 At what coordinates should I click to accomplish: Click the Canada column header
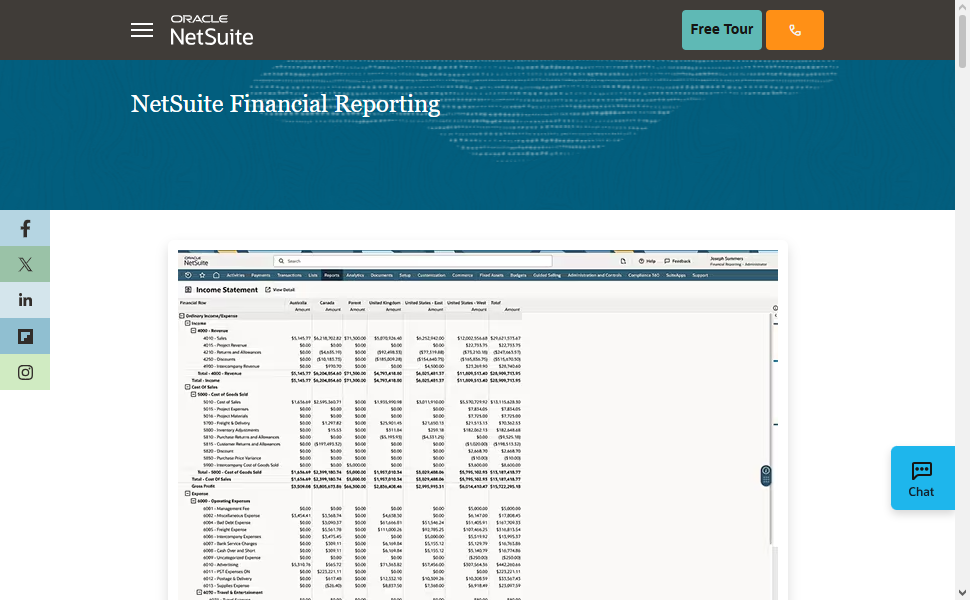[x=327, y=302]
